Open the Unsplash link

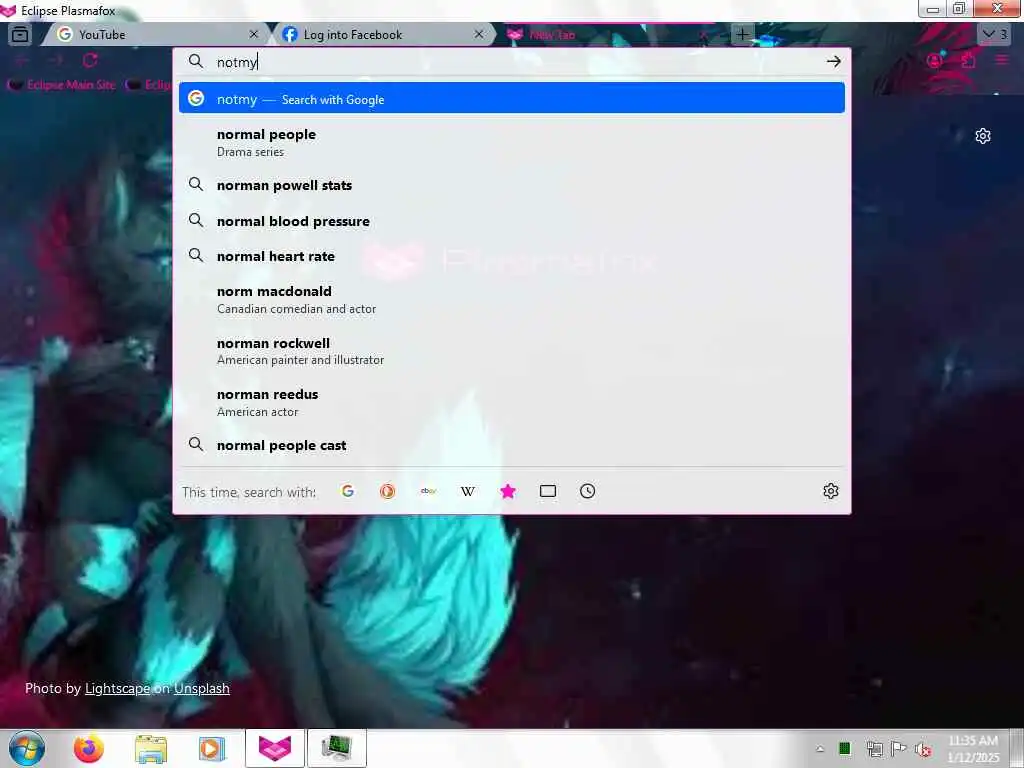point(202,688)
